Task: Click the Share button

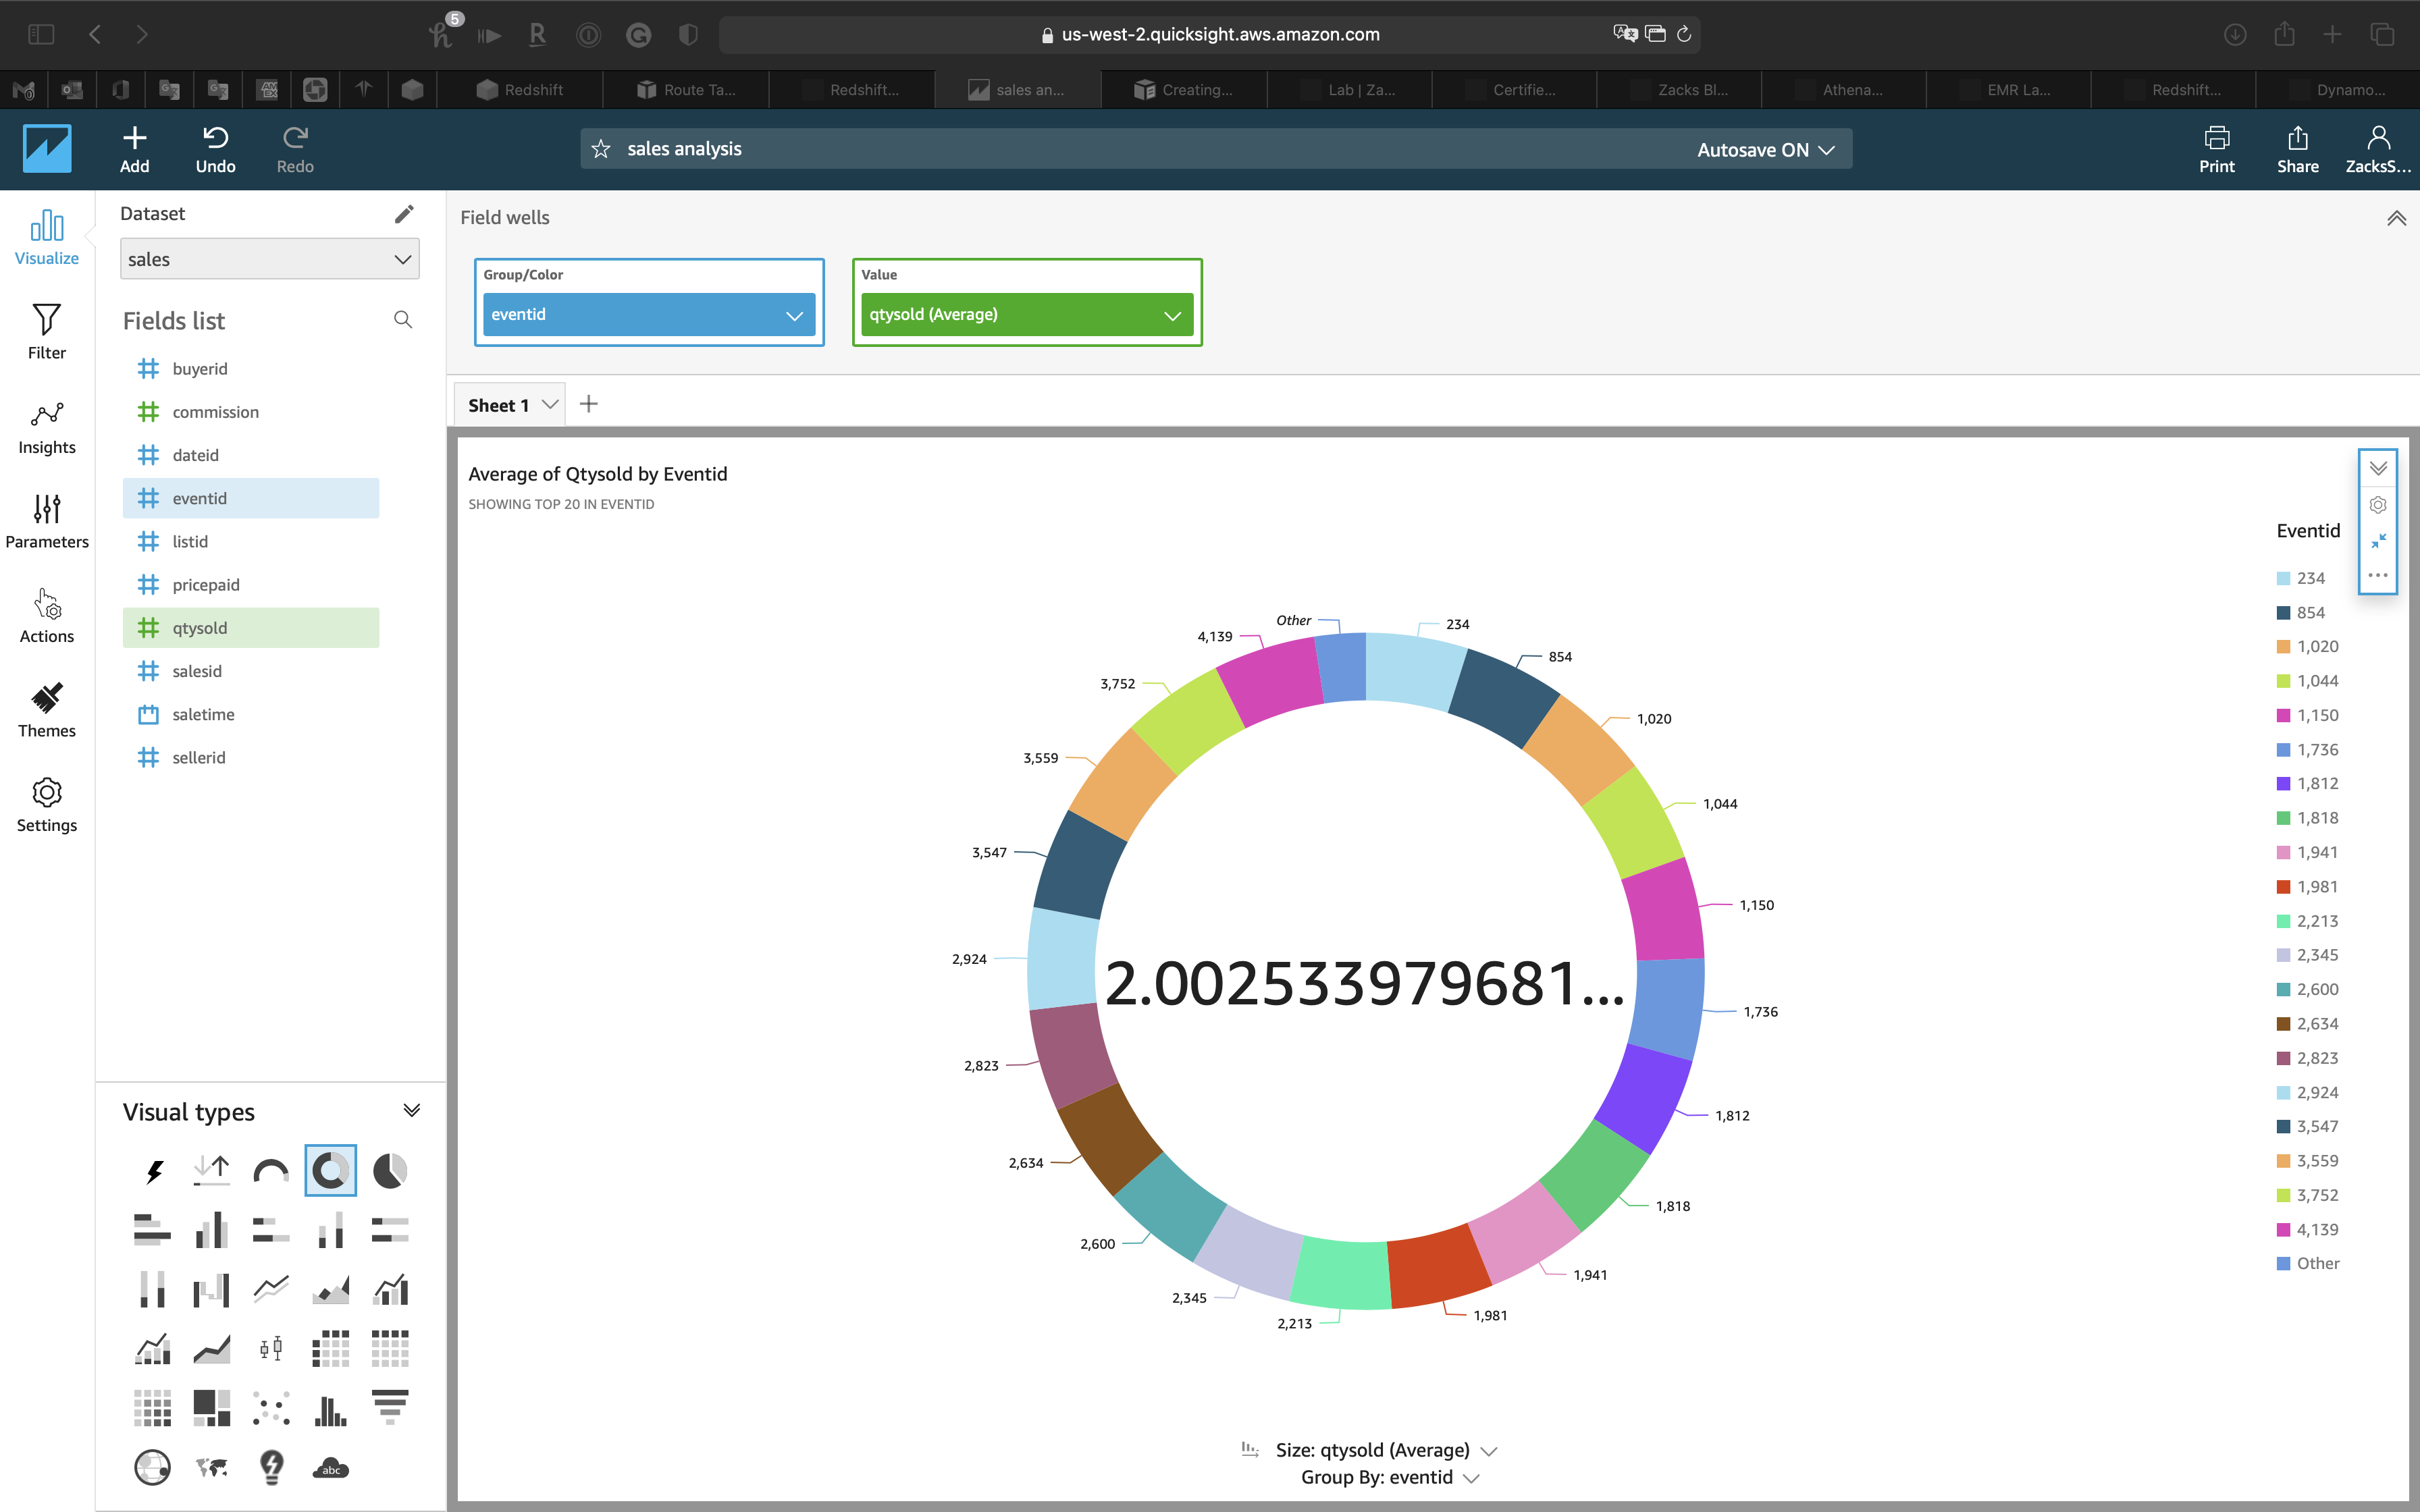Action: tap(2297, 149)
